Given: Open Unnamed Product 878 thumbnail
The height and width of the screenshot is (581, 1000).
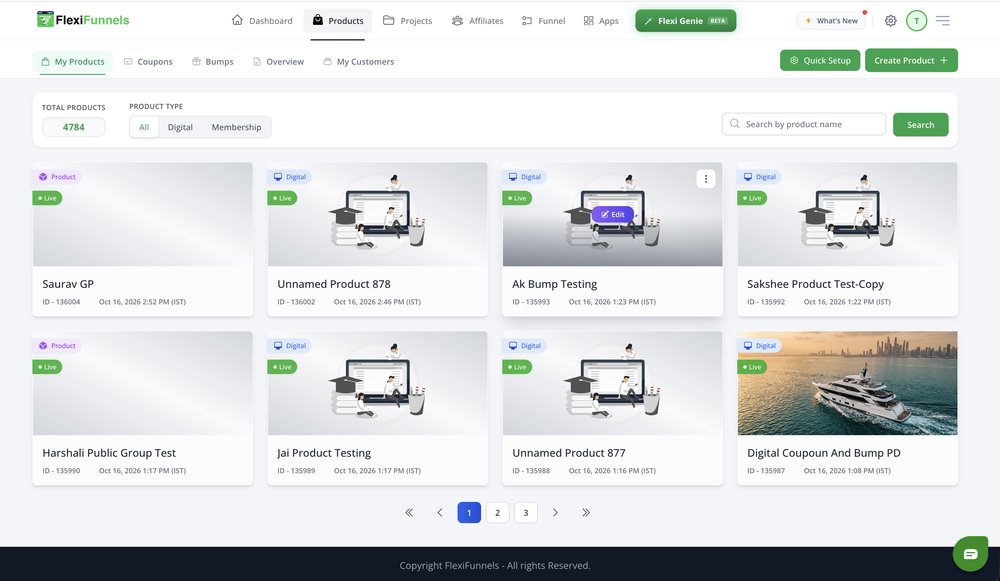Looking at the screenshot, I should coord(378,214).
